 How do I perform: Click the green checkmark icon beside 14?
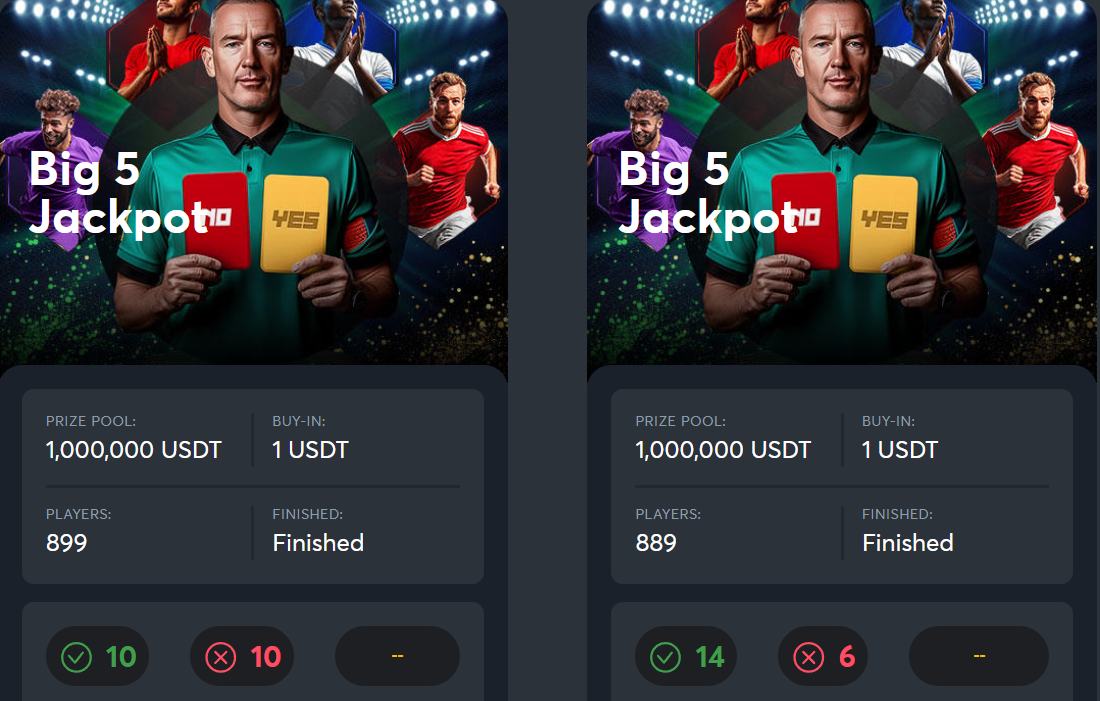click(666, 657)
